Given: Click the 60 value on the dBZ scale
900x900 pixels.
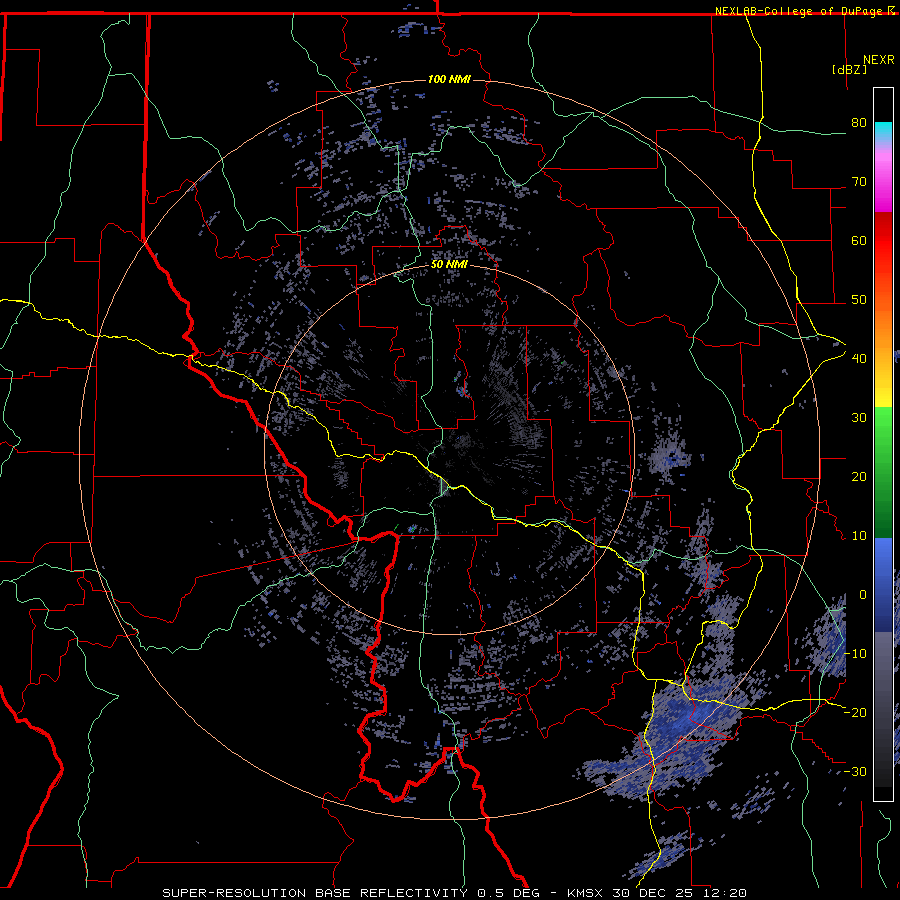Looking at the screenshot, I should pos(859,240).
